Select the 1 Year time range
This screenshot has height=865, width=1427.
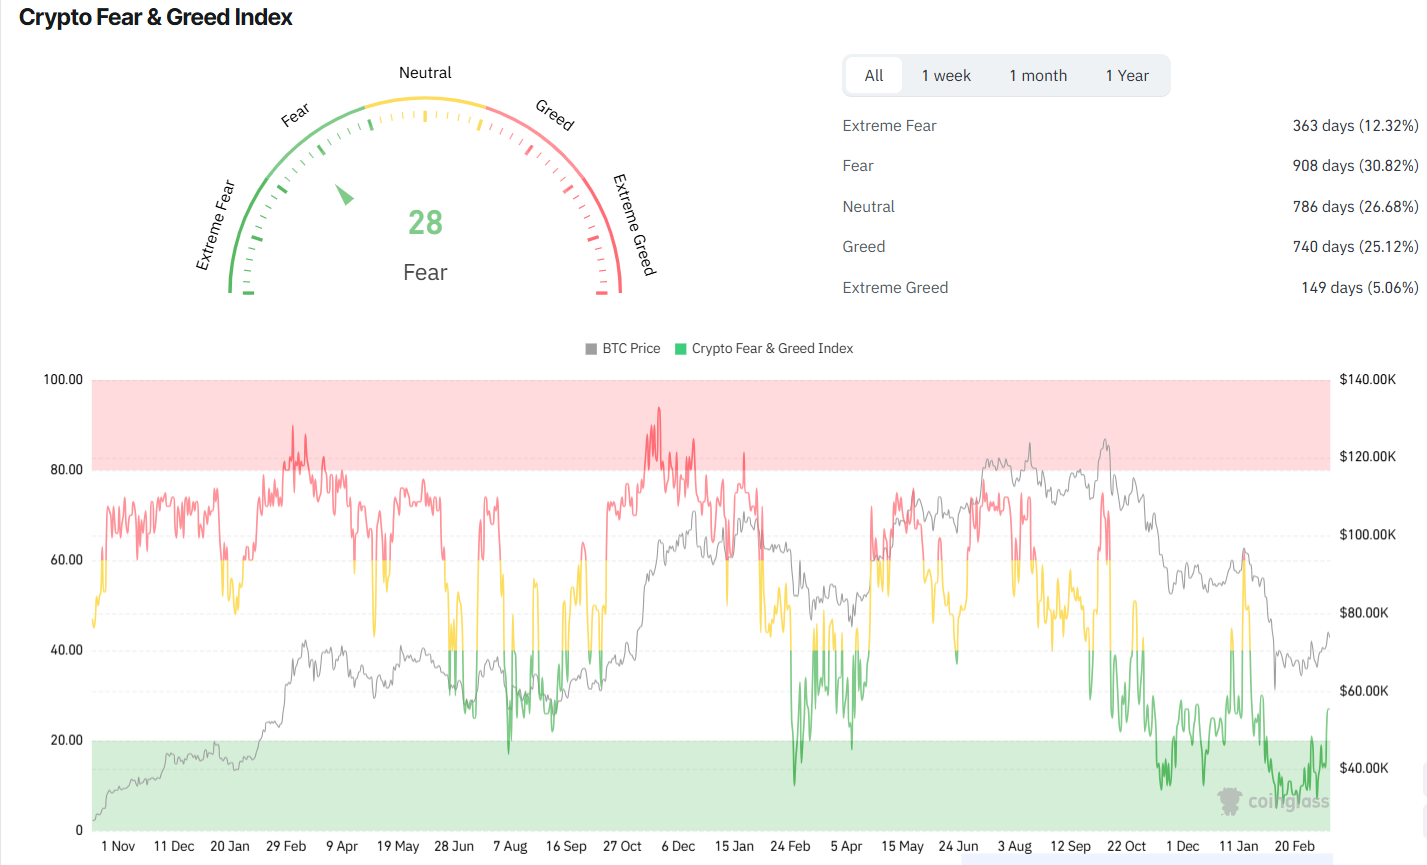(x=1128, y=75)
